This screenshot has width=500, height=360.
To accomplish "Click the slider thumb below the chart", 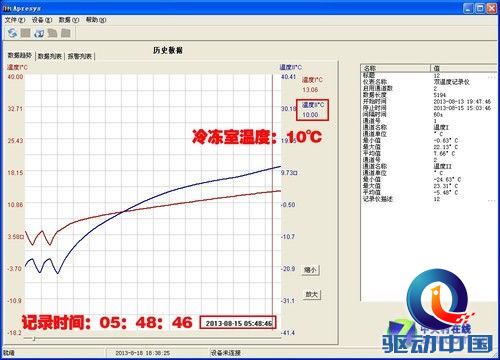I will coord(34,339).
